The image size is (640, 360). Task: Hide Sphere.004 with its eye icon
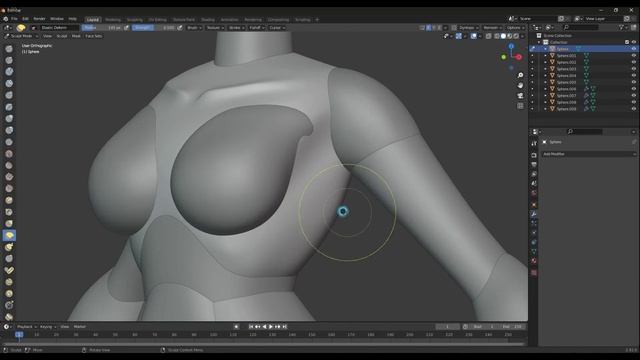coord(633,76)
